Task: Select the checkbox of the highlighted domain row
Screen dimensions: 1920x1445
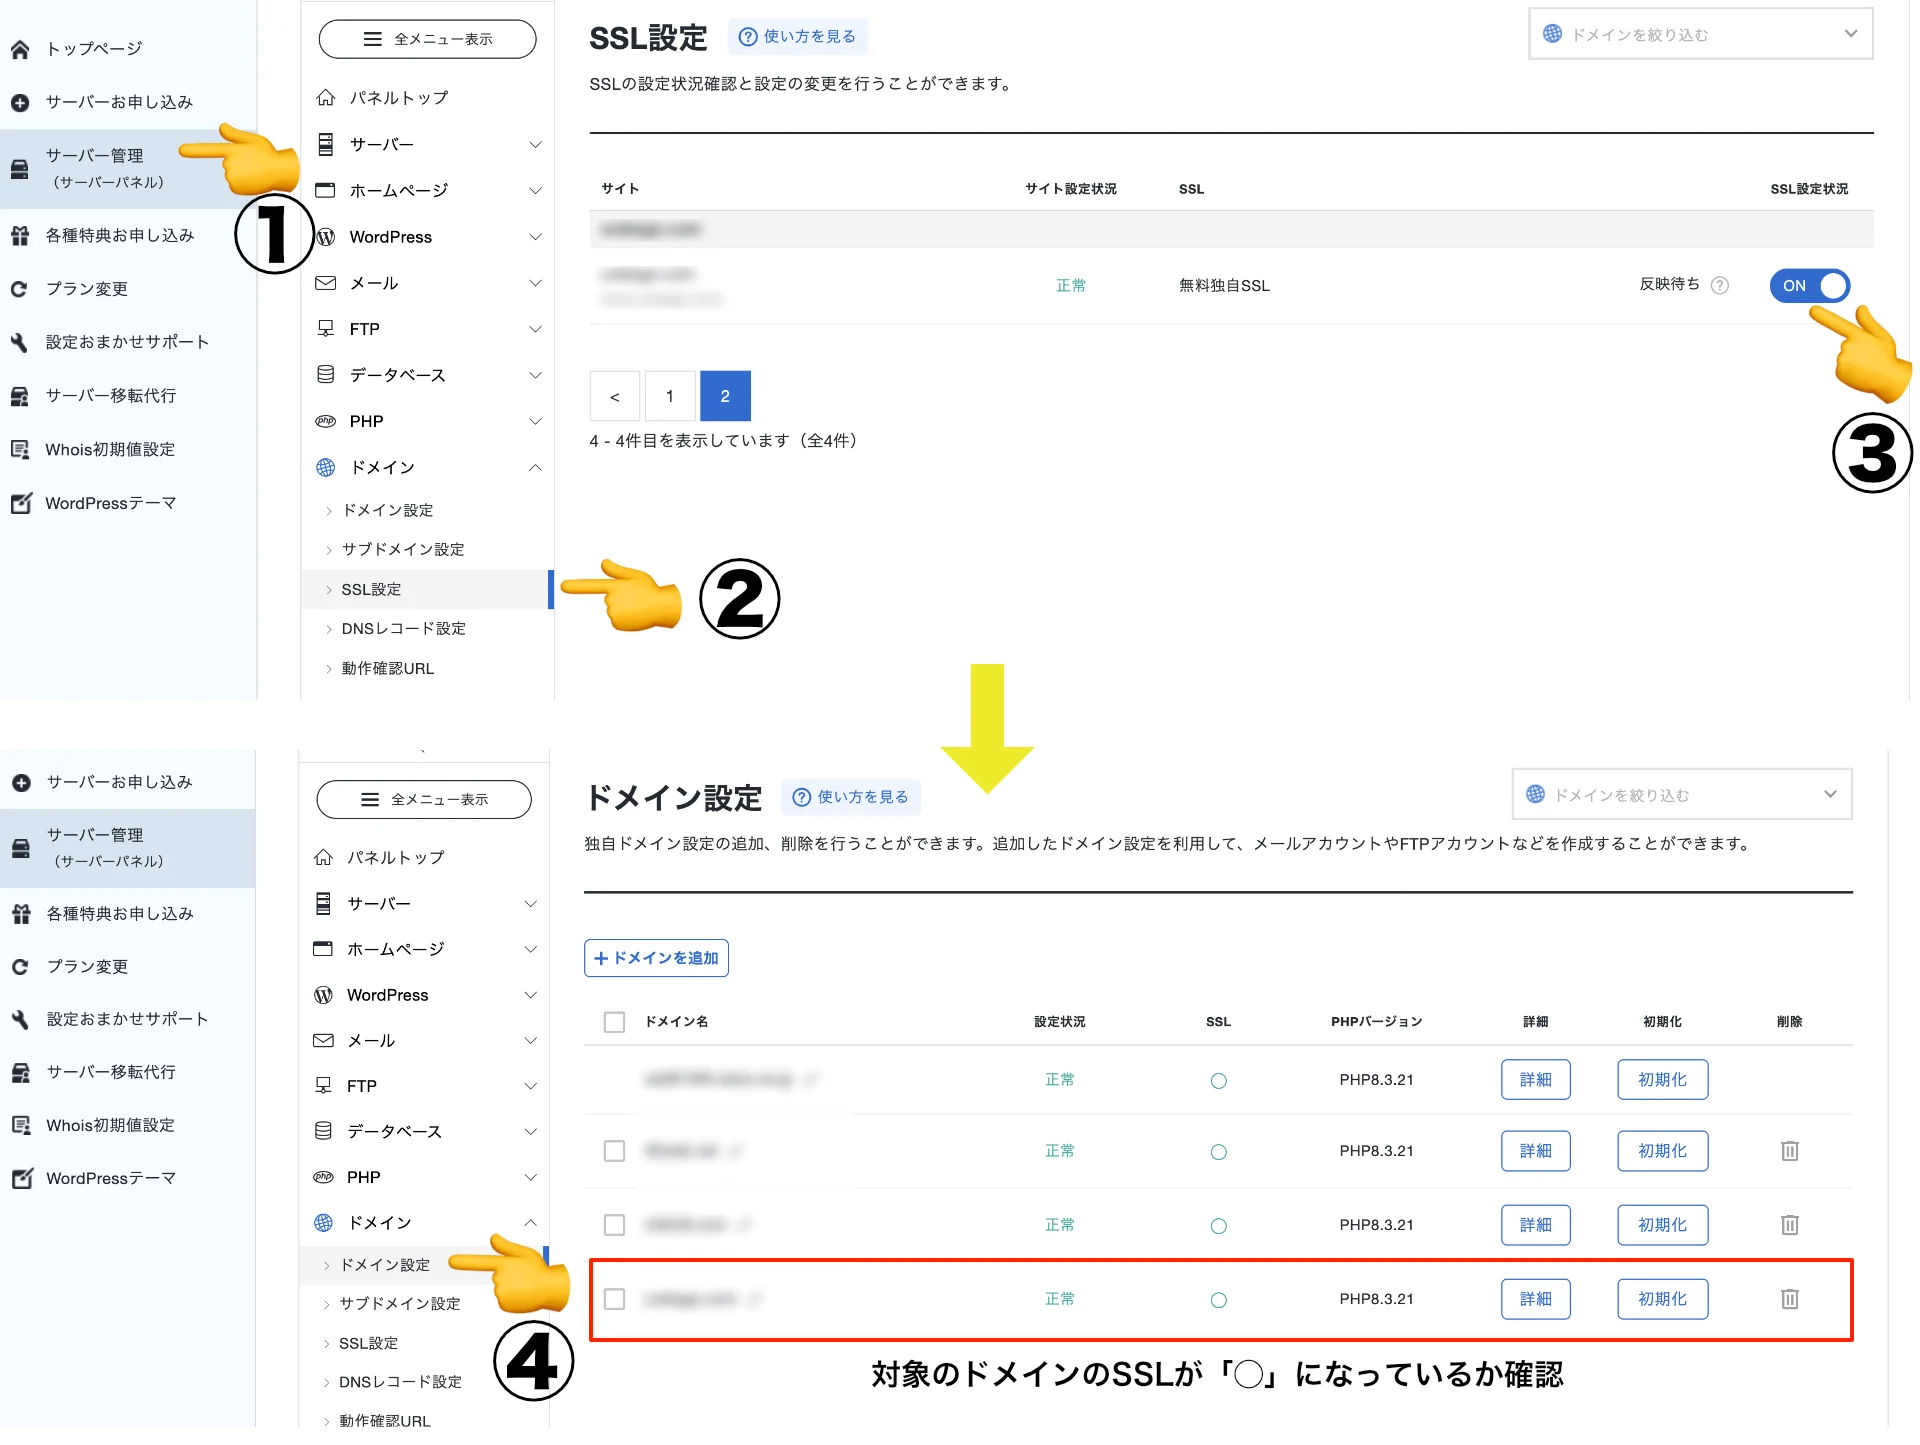Action: tap(613, 1298)
